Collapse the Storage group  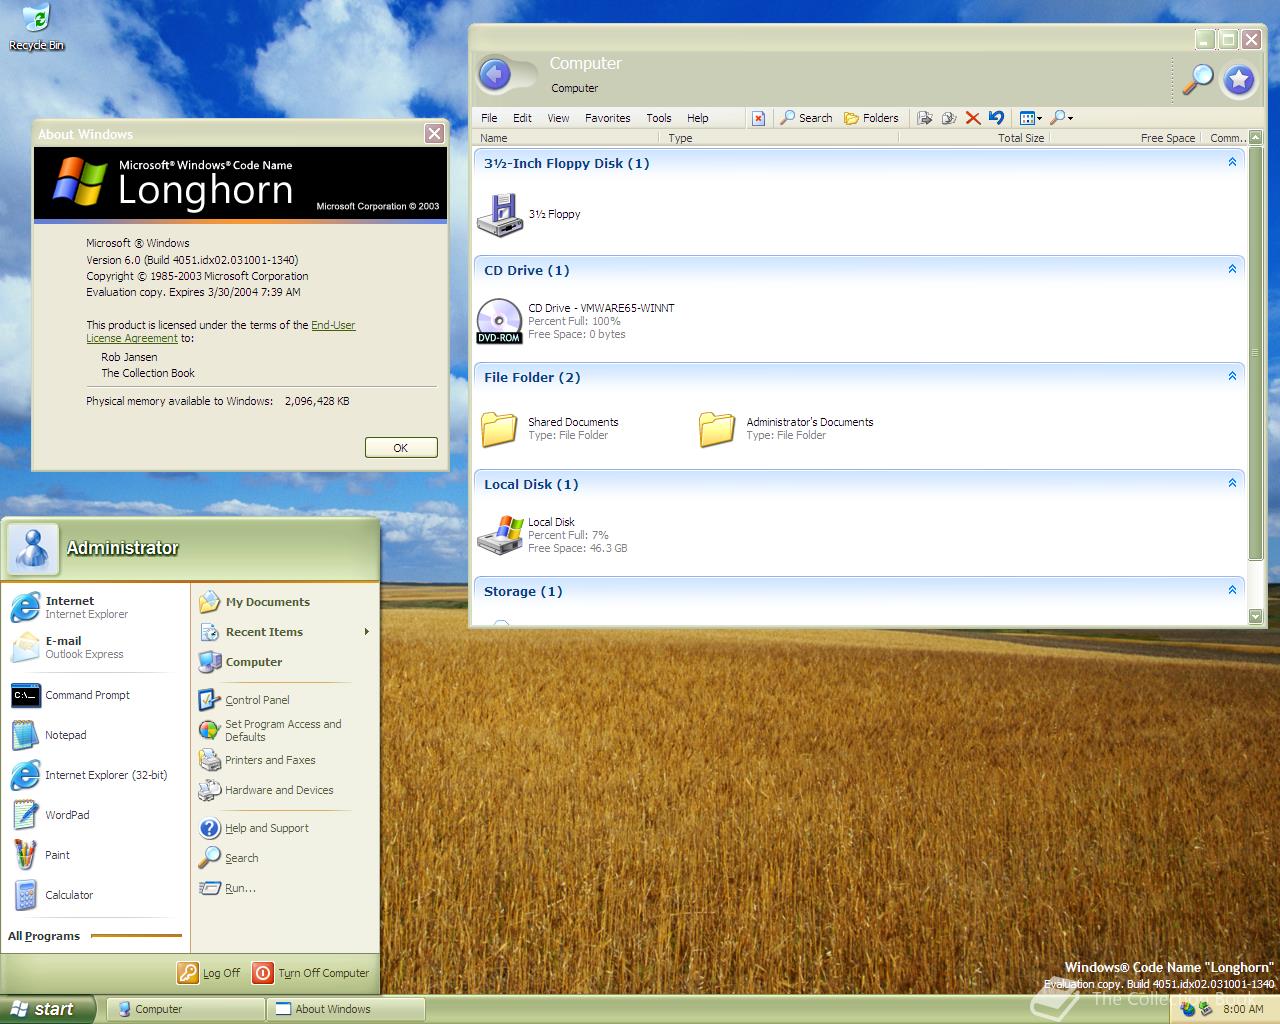[x=1232, y=590]
